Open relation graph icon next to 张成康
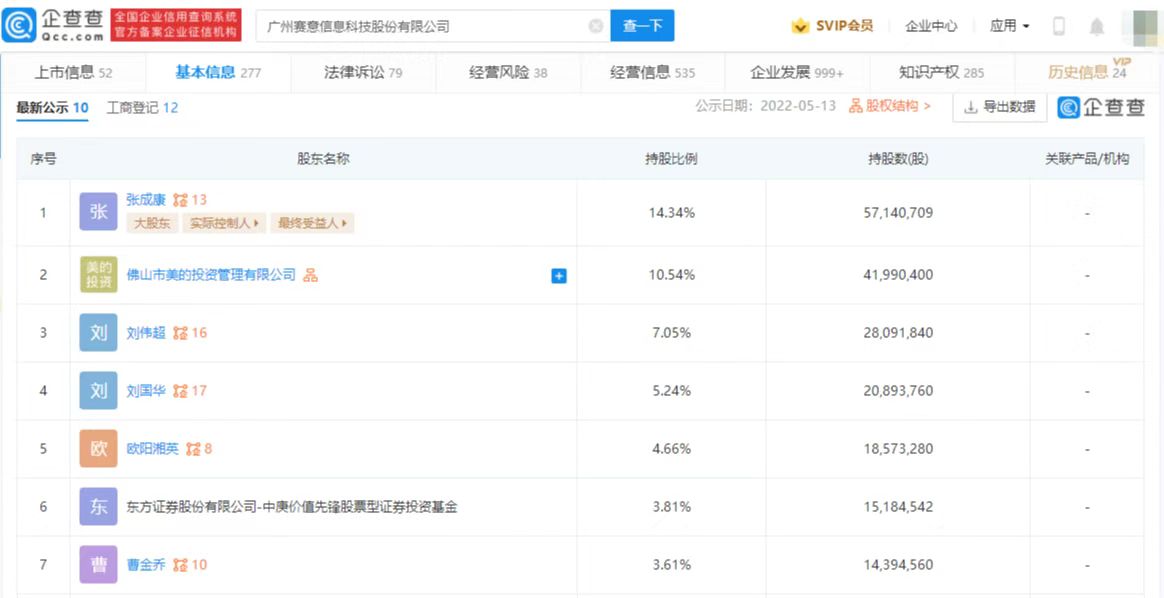Image resolution: width=1164 pixels, height=598 pixels. coord(180,200)
